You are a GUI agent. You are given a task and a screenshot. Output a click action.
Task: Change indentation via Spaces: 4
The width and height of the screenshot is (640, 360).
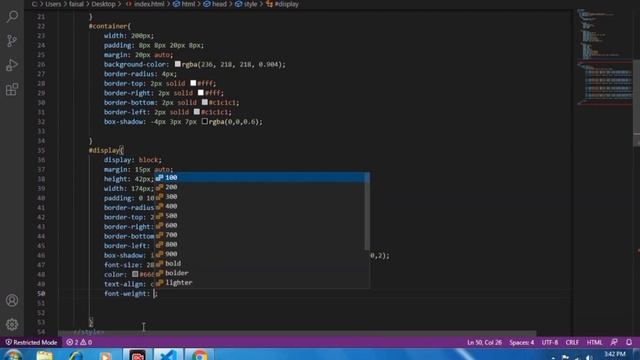tap(521, 342)
